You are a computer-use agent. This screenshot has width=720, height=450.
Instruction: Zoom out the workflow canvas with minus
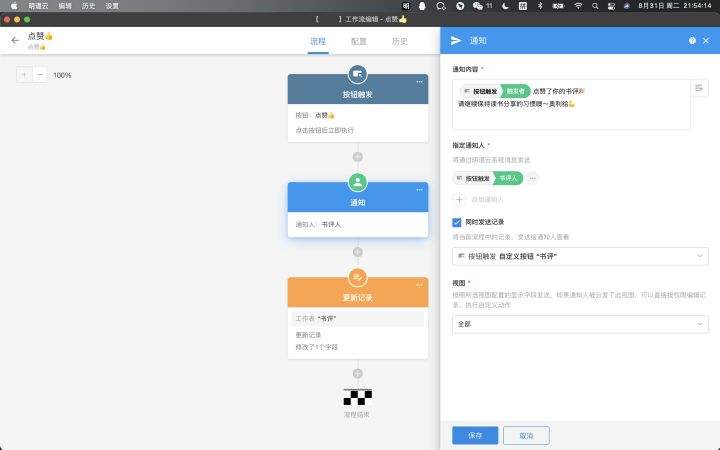point(40,74)
